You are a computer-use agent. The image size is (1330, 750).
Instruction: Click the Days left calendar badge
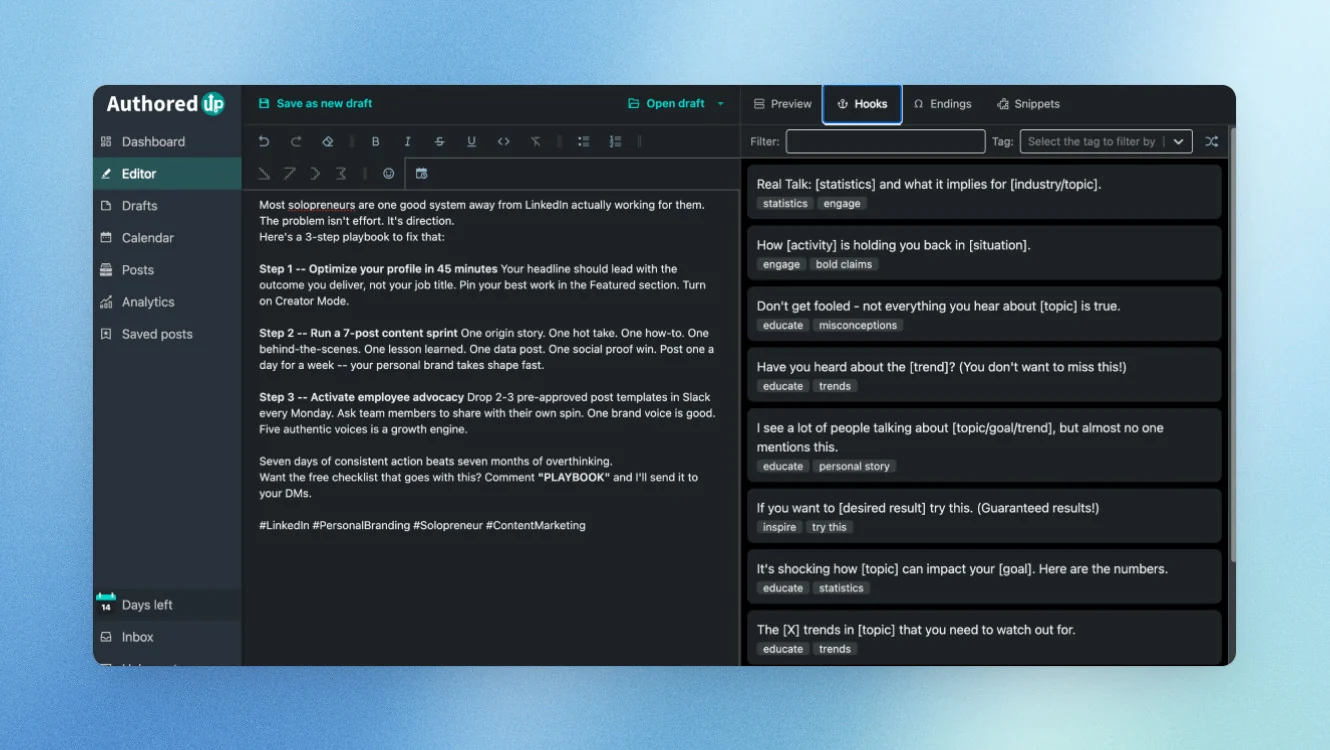tap(106, 604)
